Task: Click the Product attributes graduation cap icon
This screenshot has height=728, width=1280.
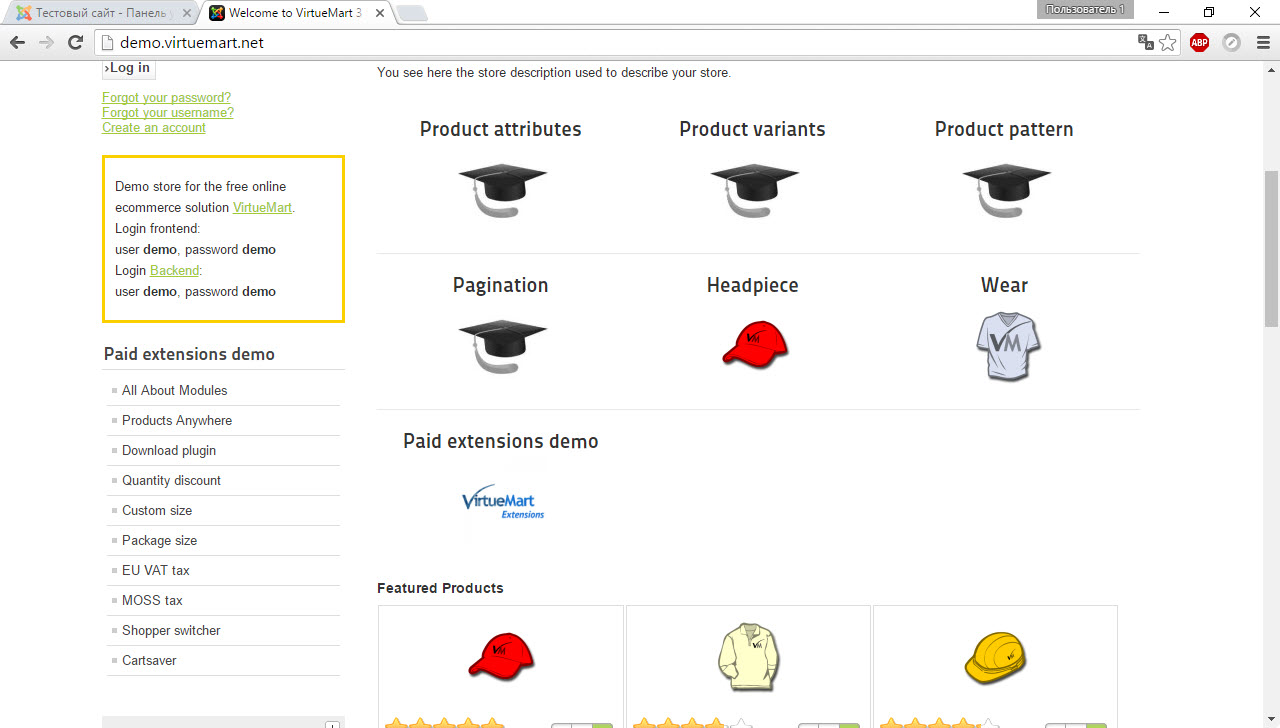Action: pyautogui.click(x=502, y=190)
